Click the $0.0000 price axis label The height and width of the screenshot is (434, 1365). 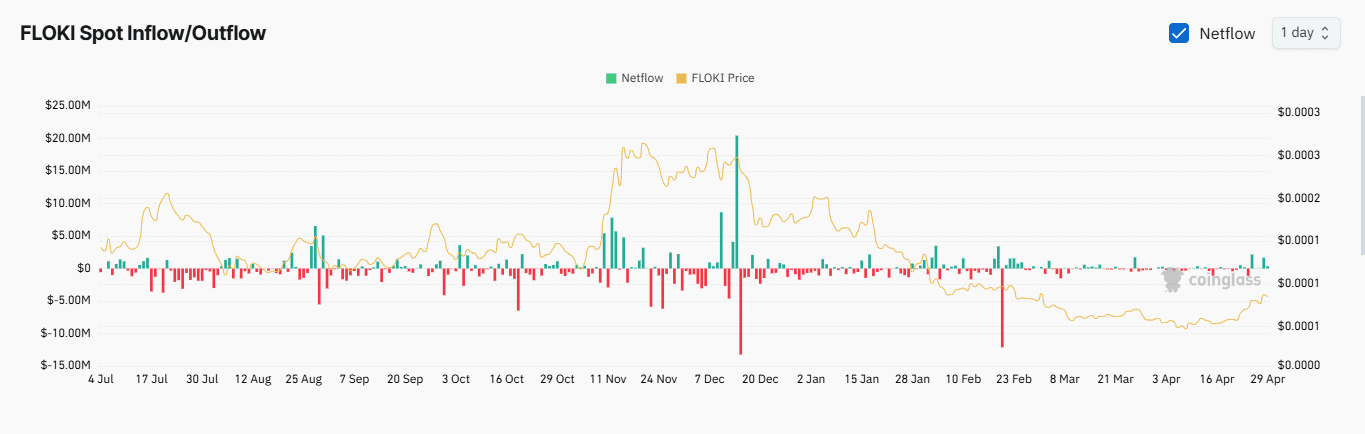(x=1299, y=365)
